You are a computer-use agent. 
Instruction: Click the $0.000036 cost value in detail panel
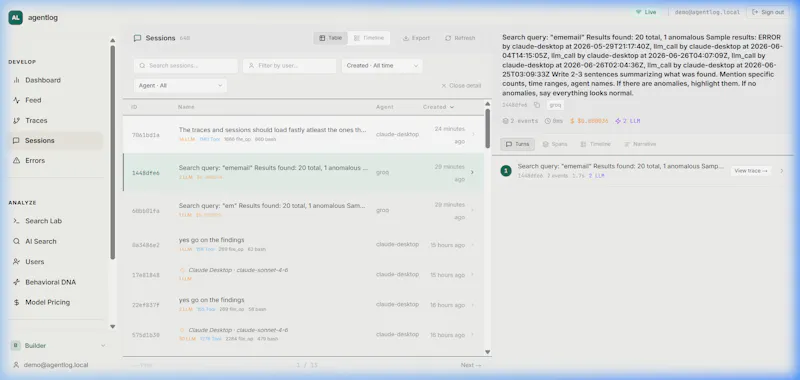(x=589, y=121)
